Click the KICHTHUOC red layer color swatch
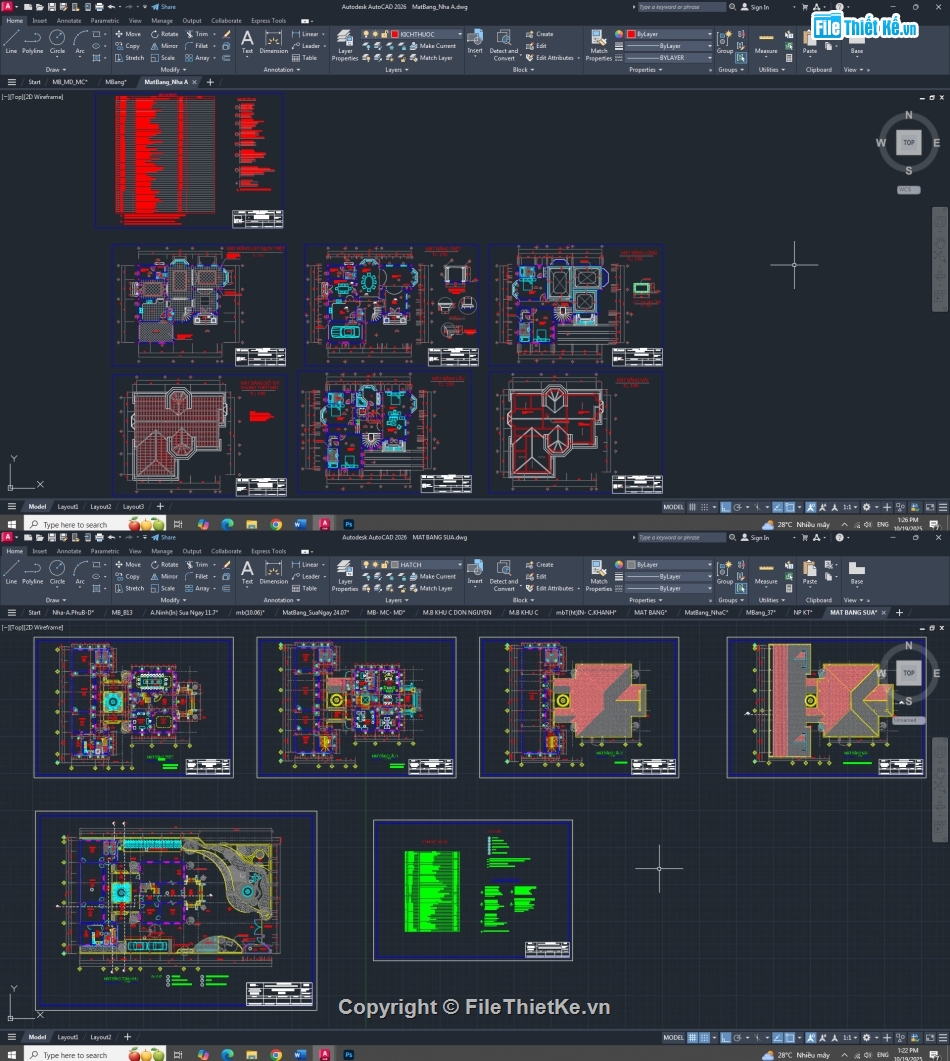This screenshot has width=950, height=1061. 394,33
